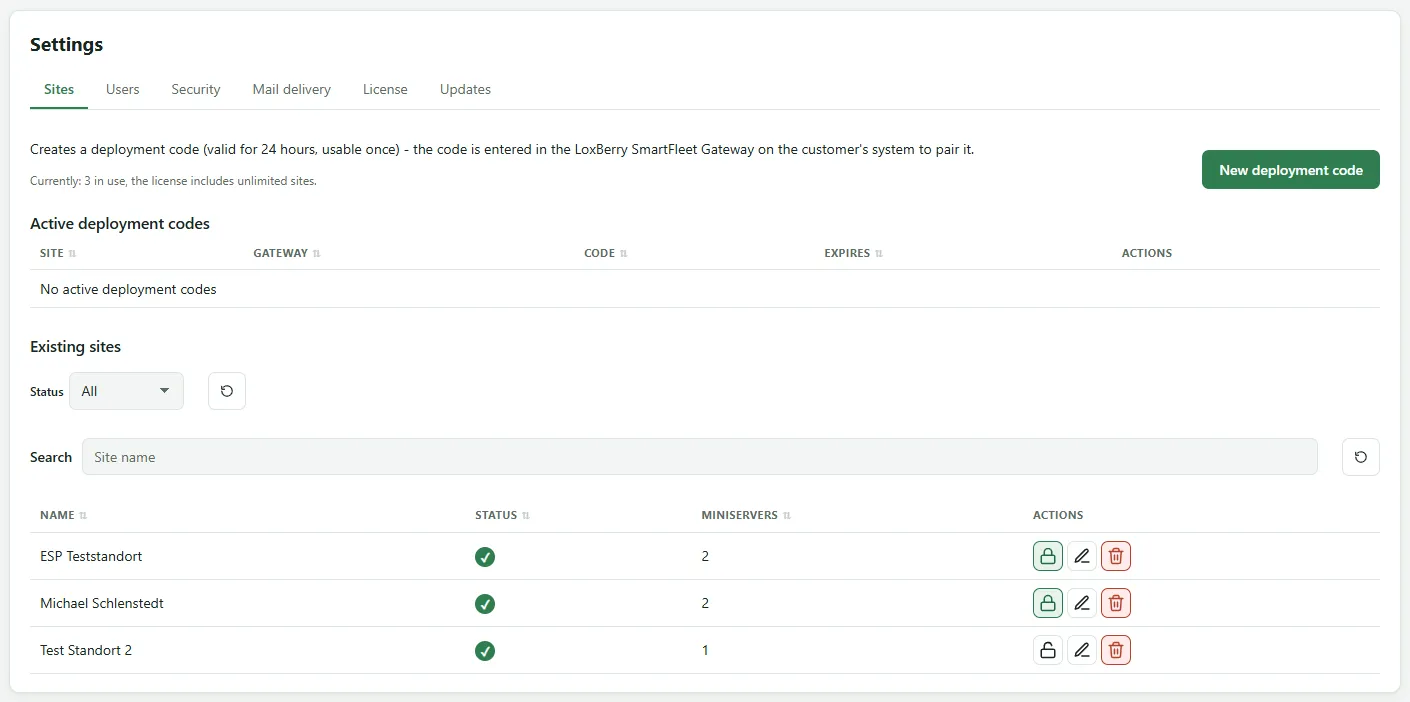Delete the Michael Schlenstedt site
The image size is (1410, 702).
point(1116,603)
